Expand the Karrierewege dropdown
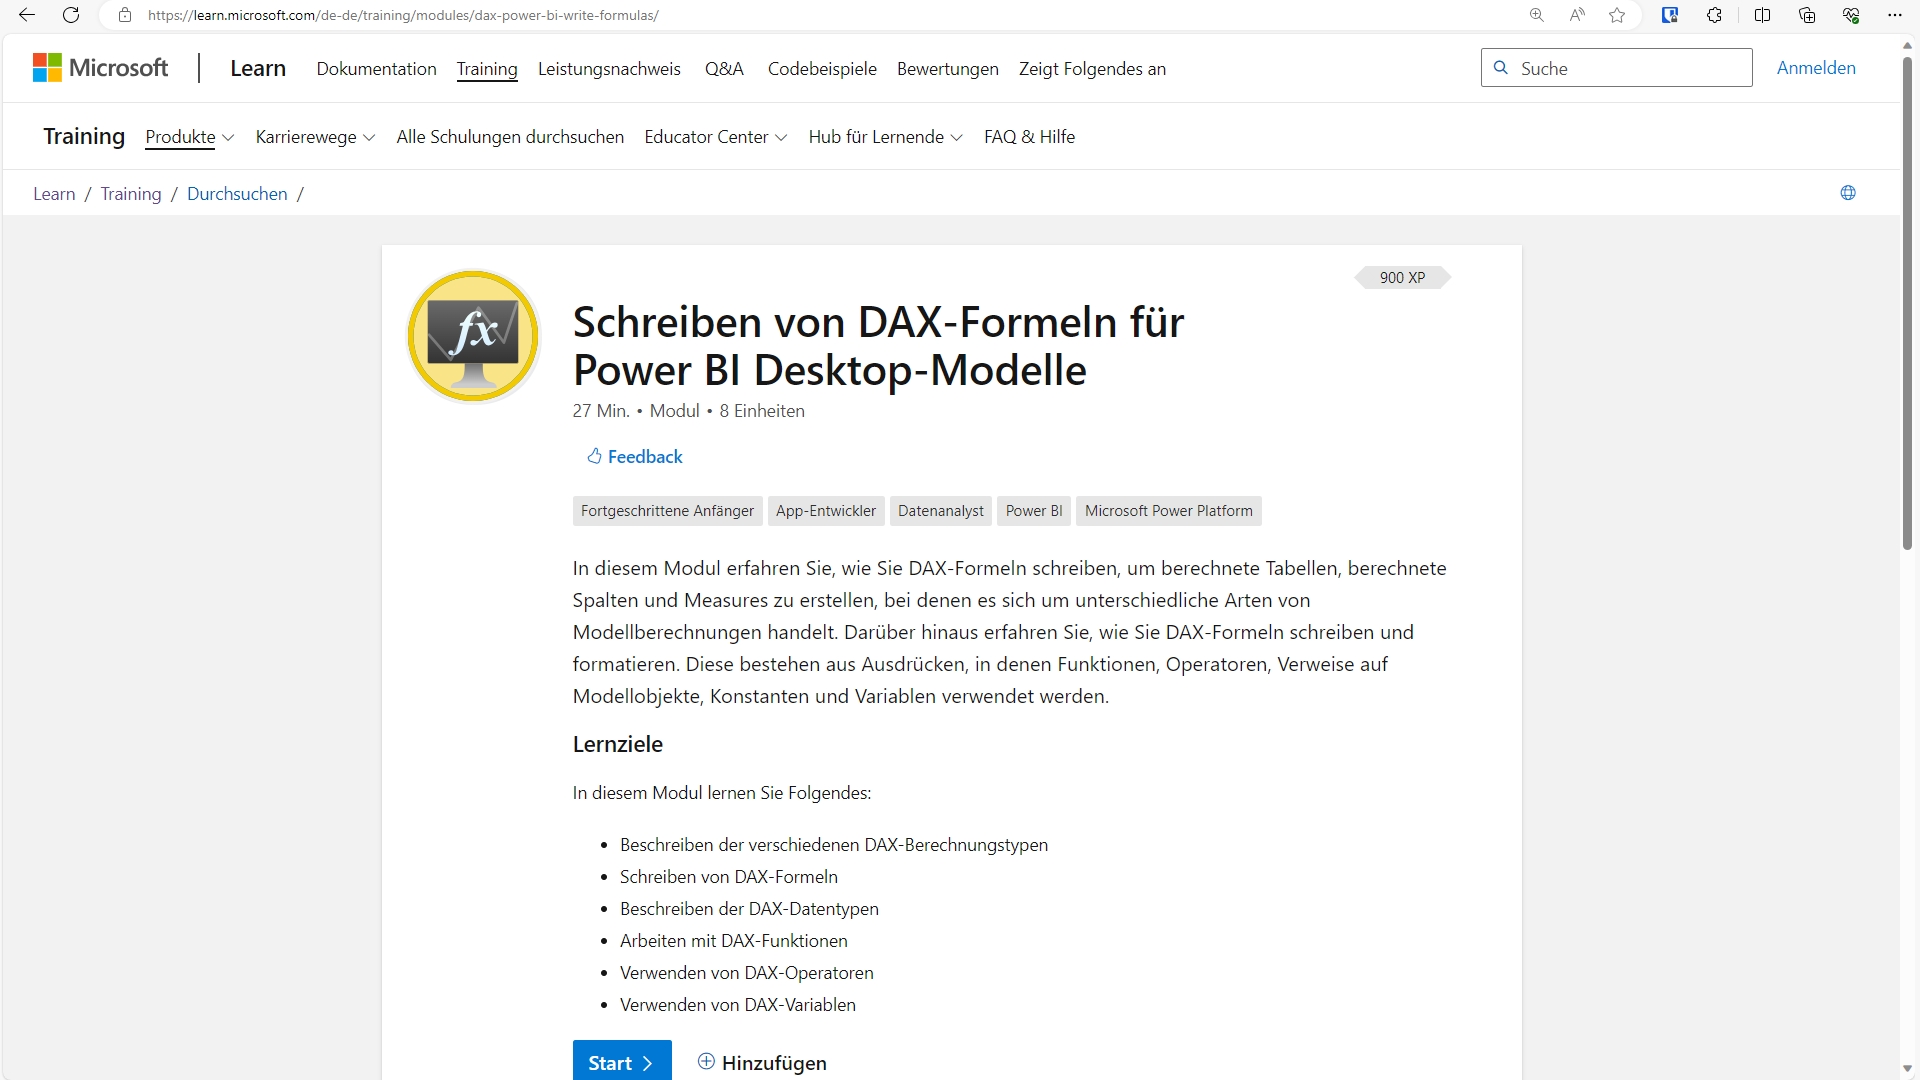 pyautogui.click(x=315, y=137)
